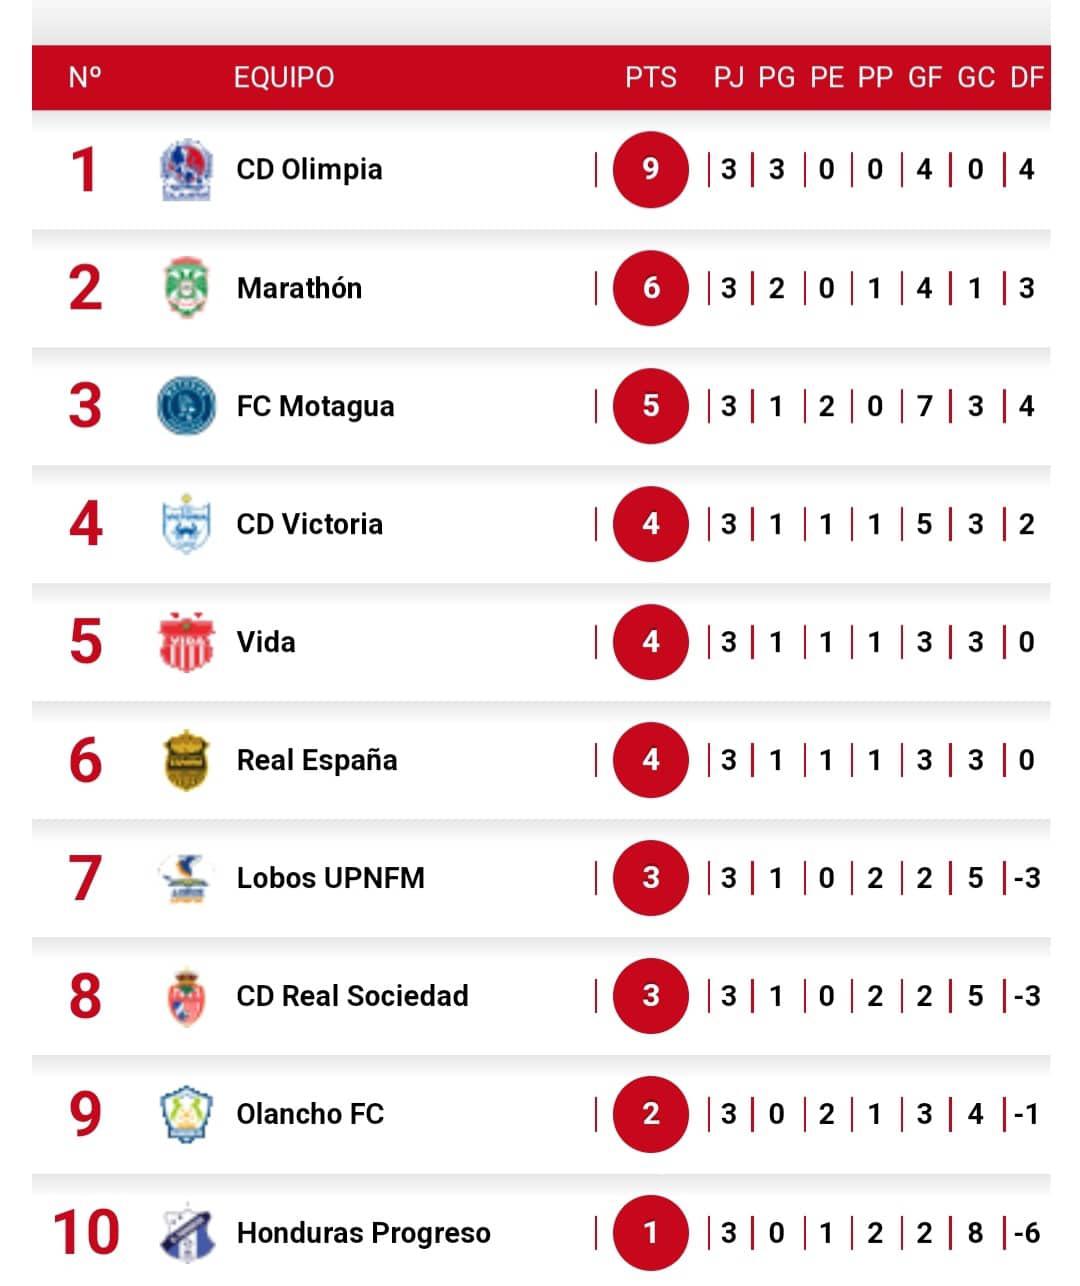Viewport: 1080px width, 1286px height.
Task: Click the position number 10
Action: click(86, 1232)
